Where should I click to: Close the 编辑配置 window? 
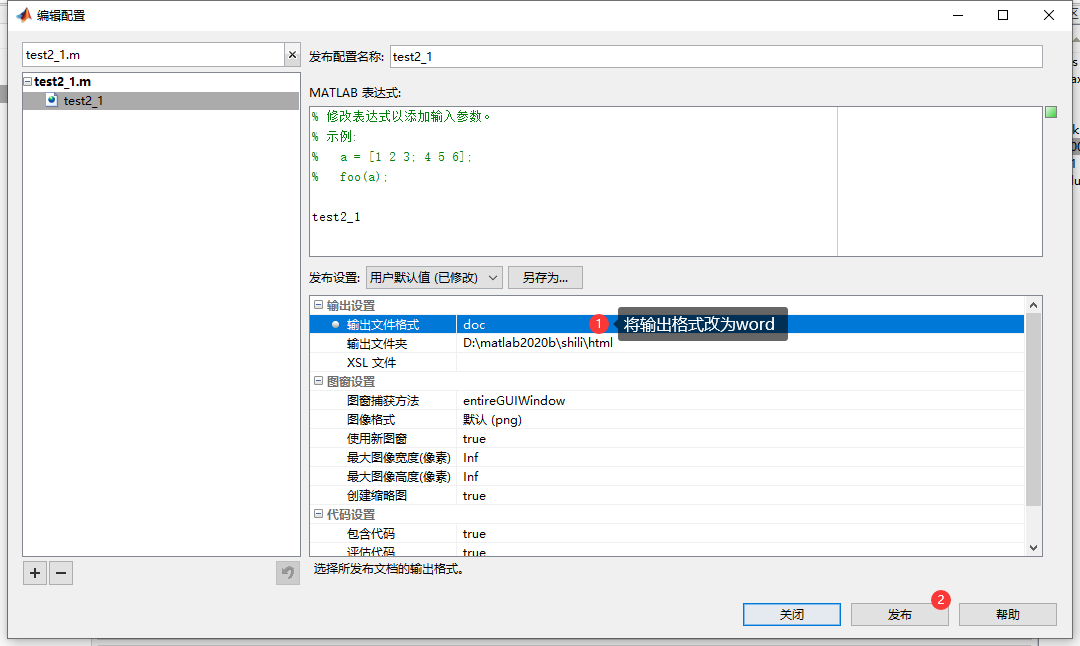tap(1048, 15)
